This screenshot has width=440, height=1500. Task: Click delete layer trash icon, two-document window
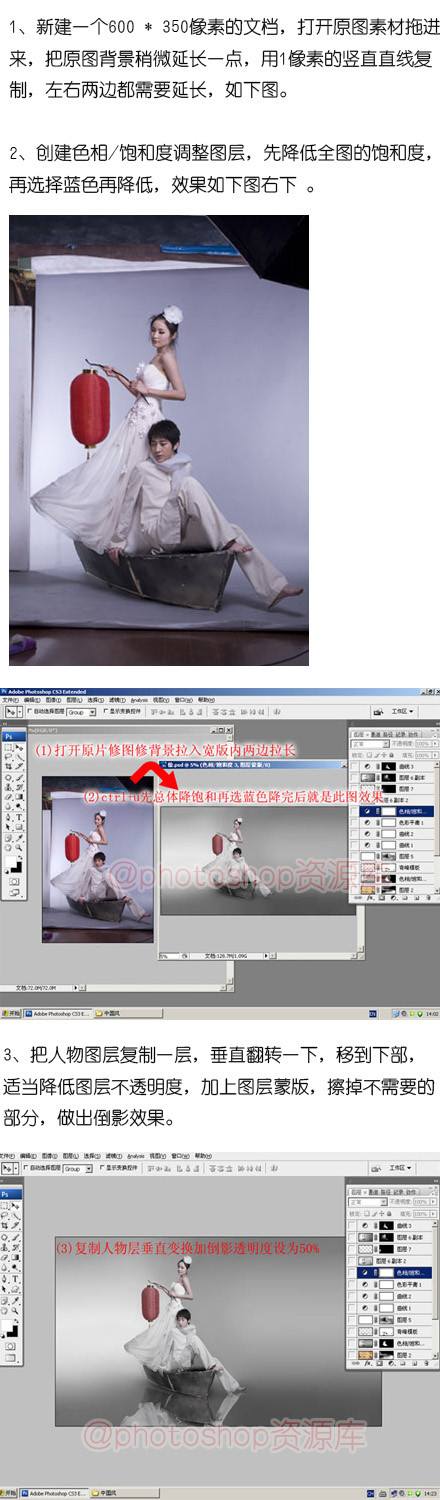(x=427, y=897)
